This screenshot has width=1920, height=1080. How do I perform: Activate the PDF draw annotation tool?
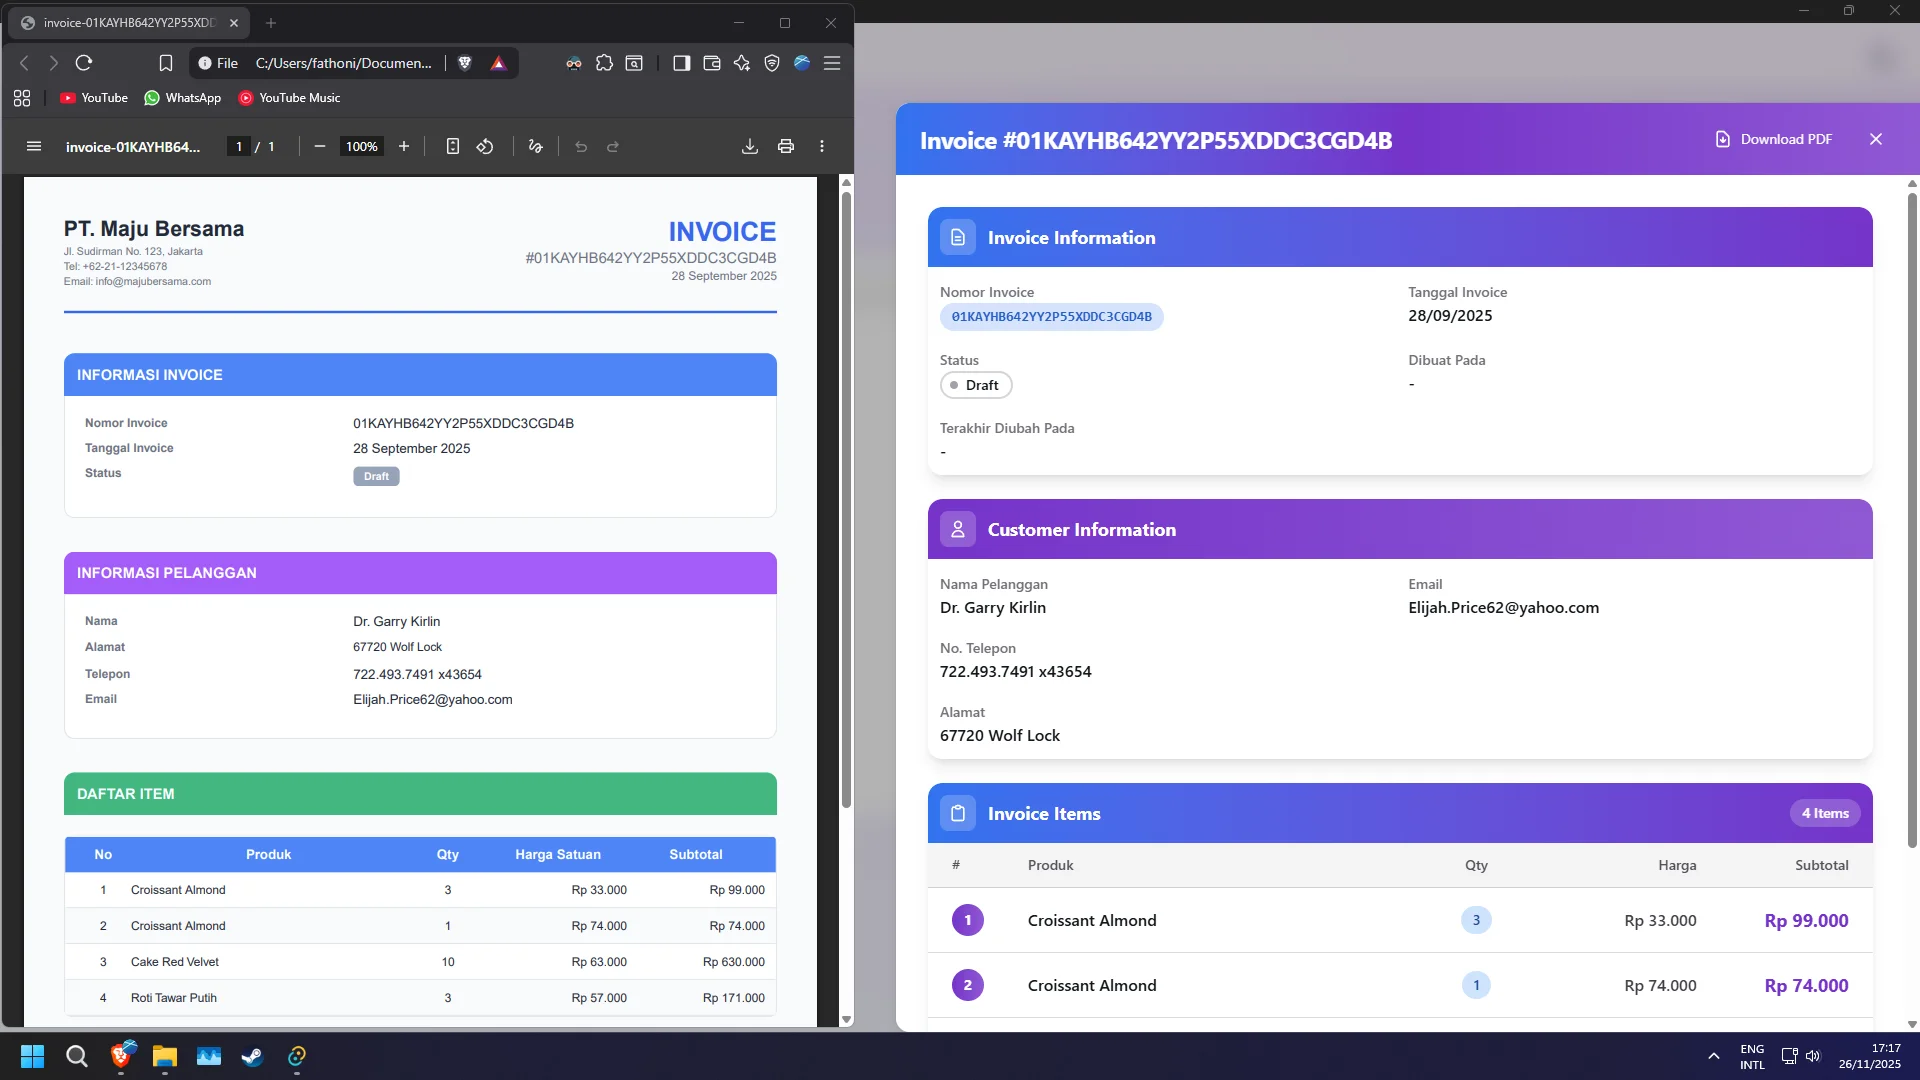[x=535, y=146]
